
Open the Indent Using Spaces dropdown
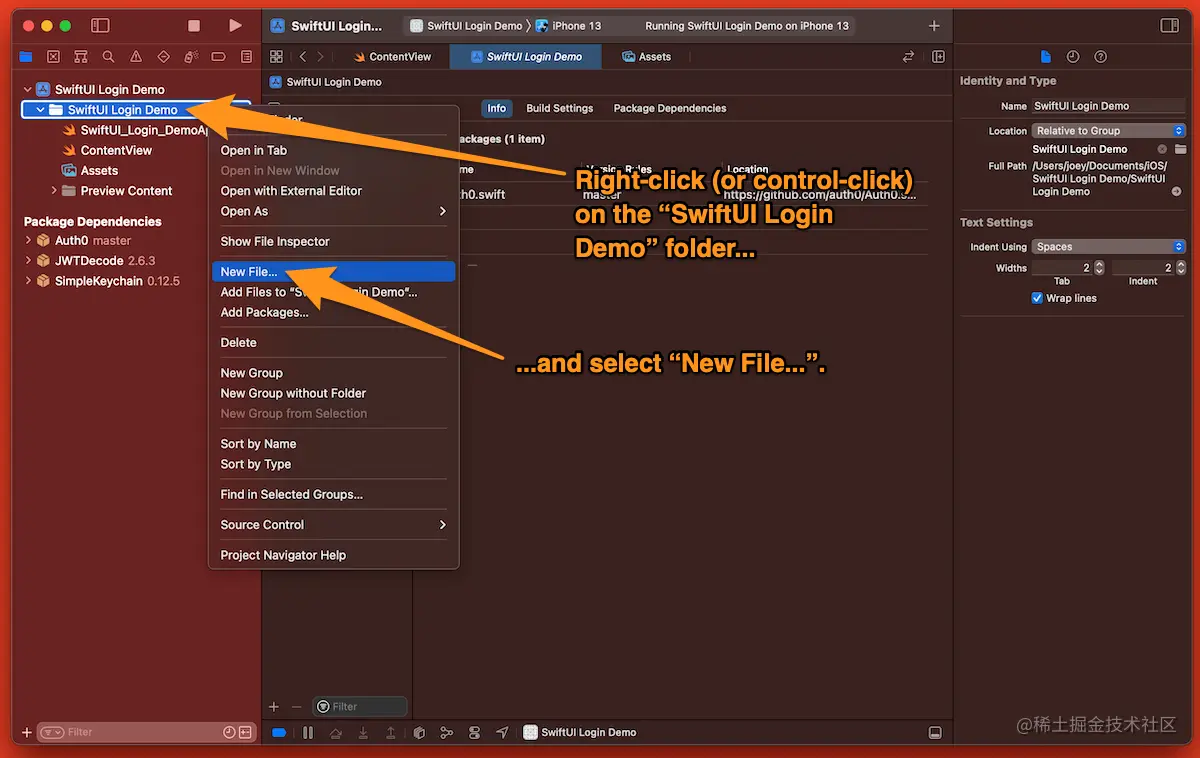(1108, 246)
